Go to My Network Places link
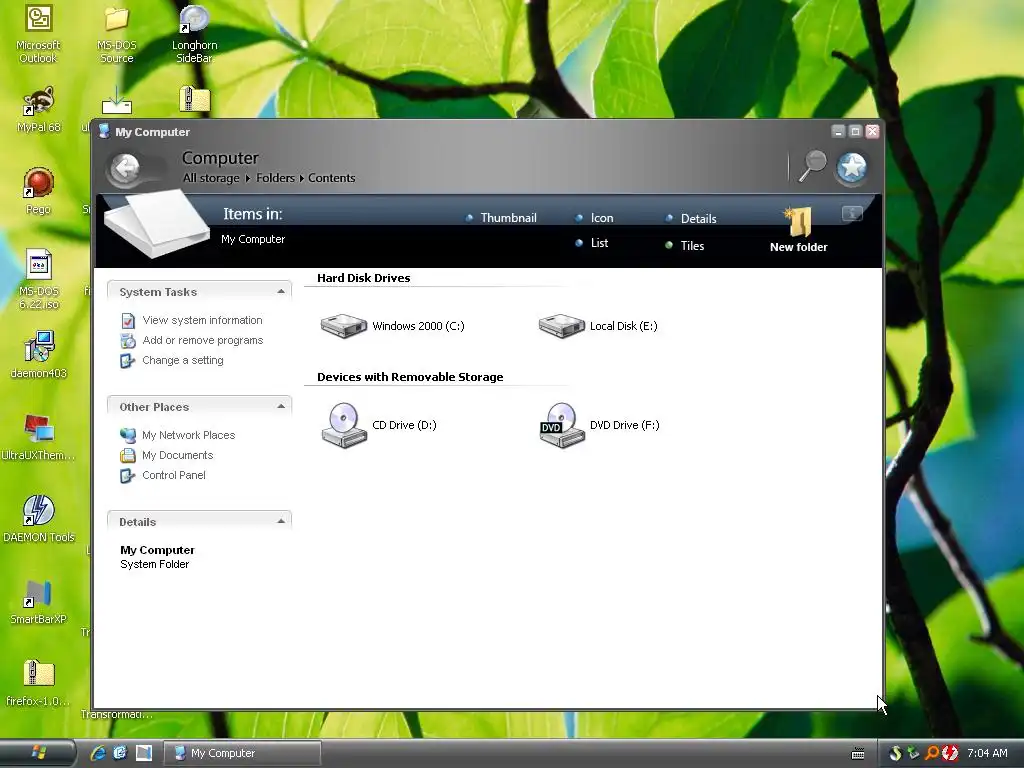This screenshot has height=768, width=1024. (188, 435)
